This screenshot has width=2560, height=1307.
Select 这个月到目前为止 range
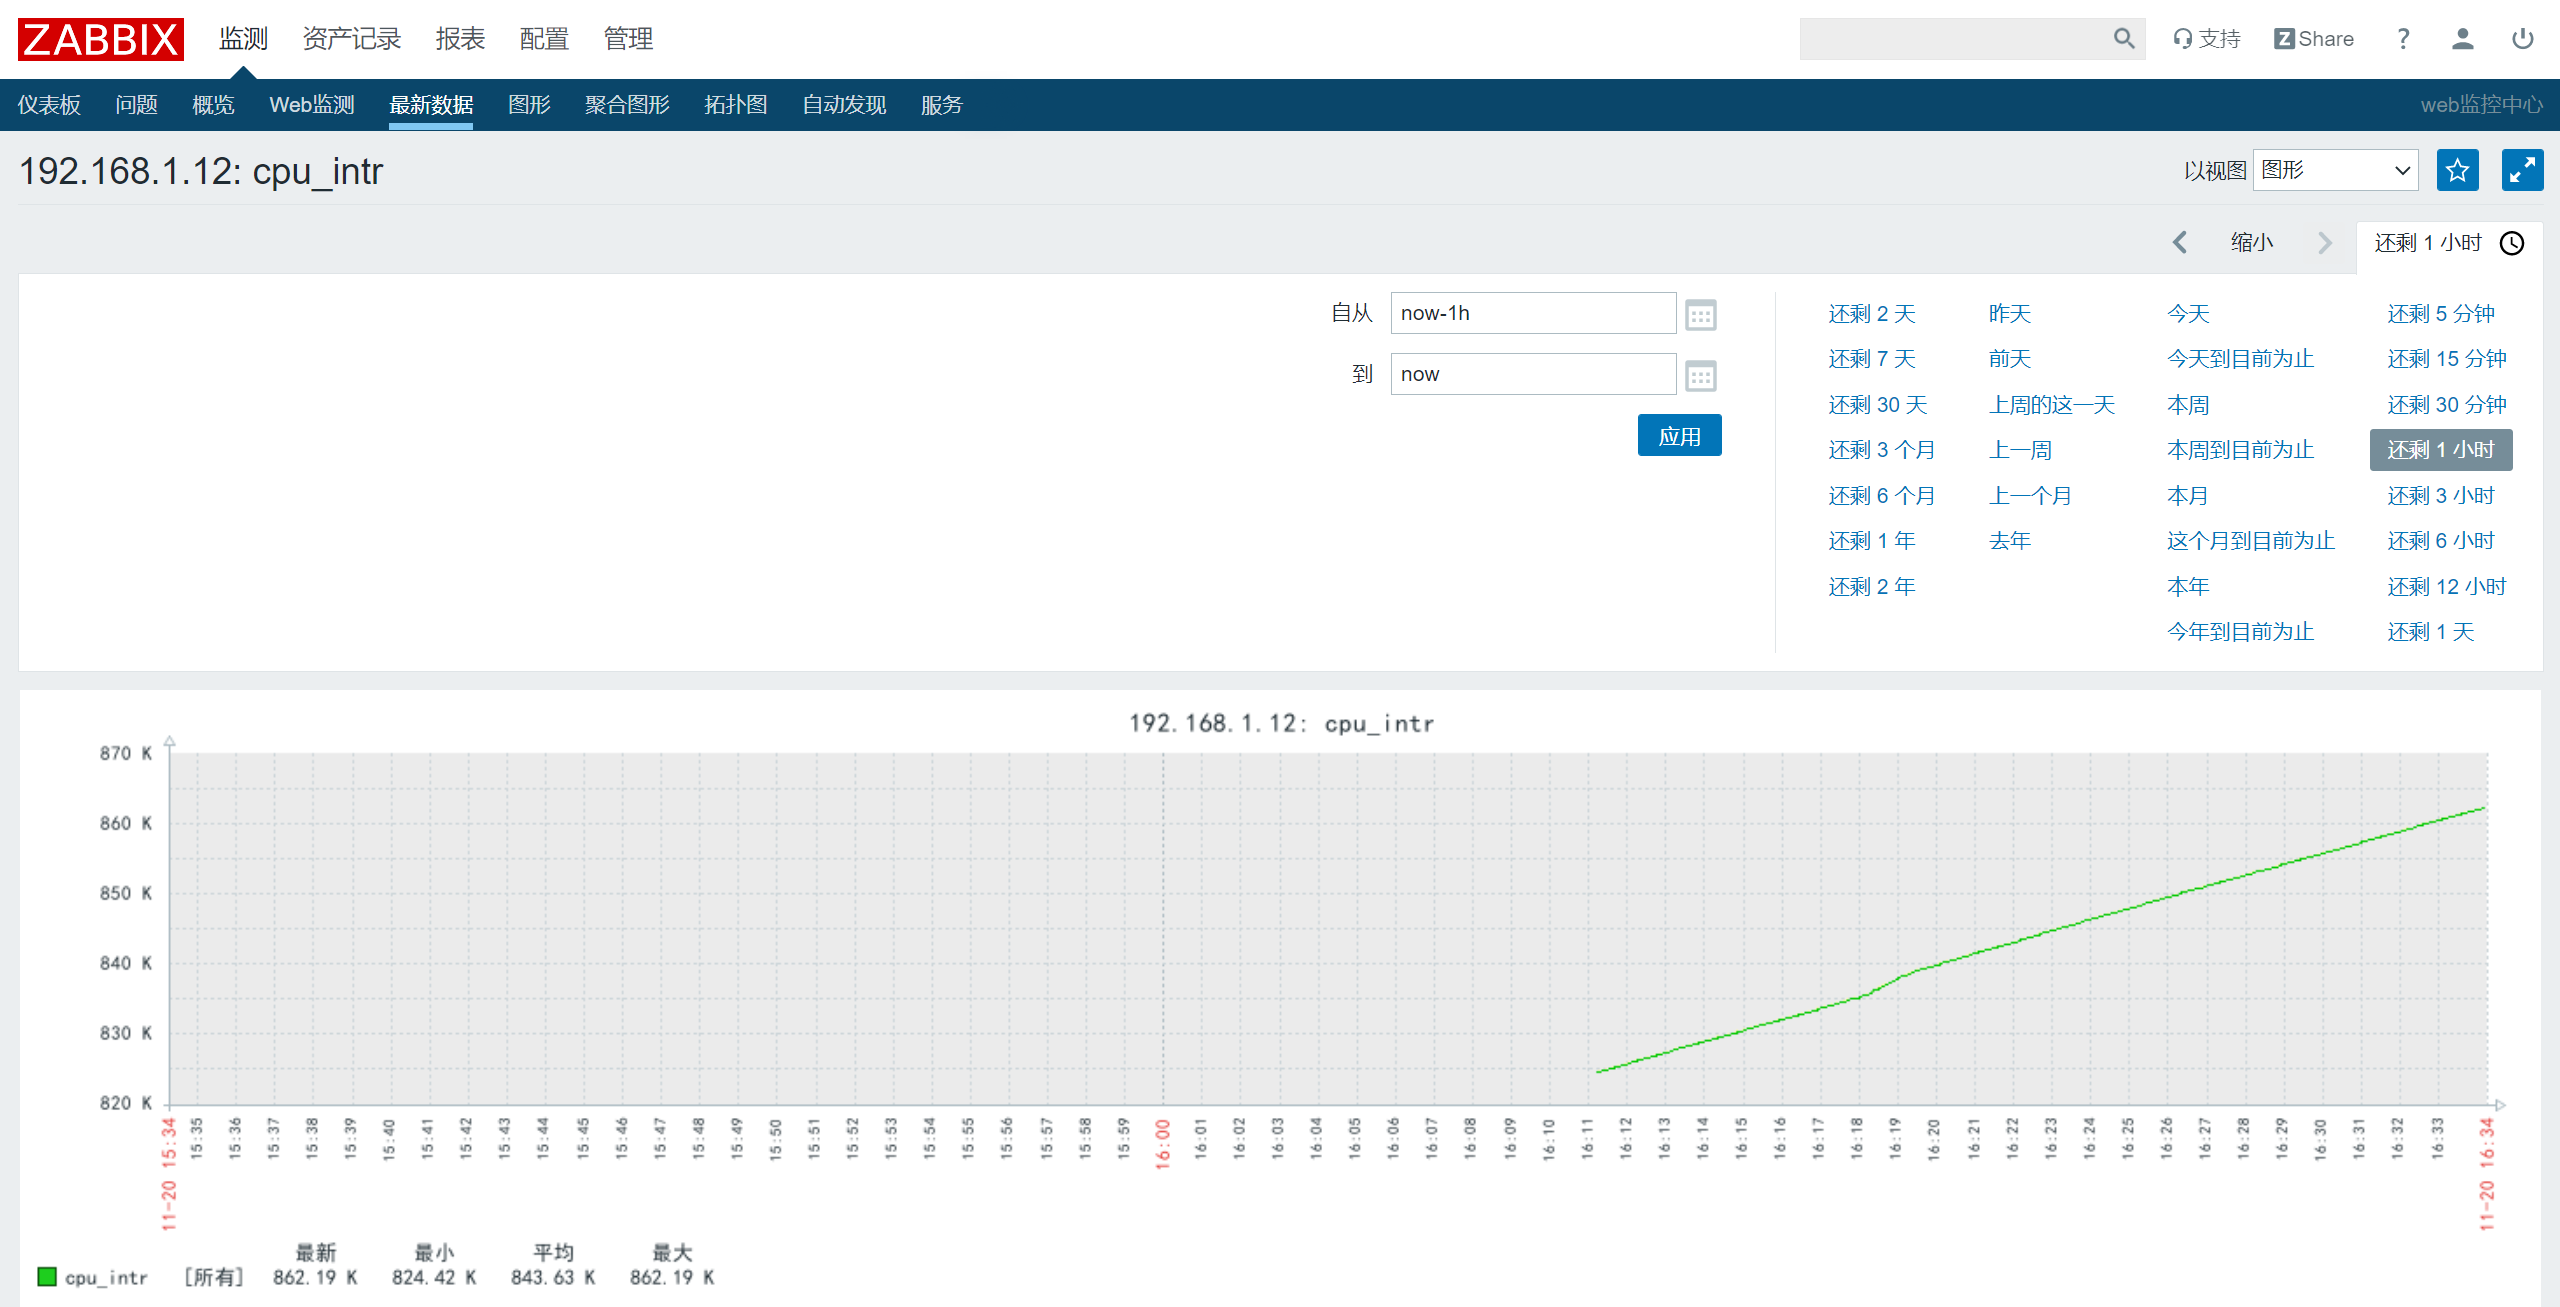[x=2251, y=541]
